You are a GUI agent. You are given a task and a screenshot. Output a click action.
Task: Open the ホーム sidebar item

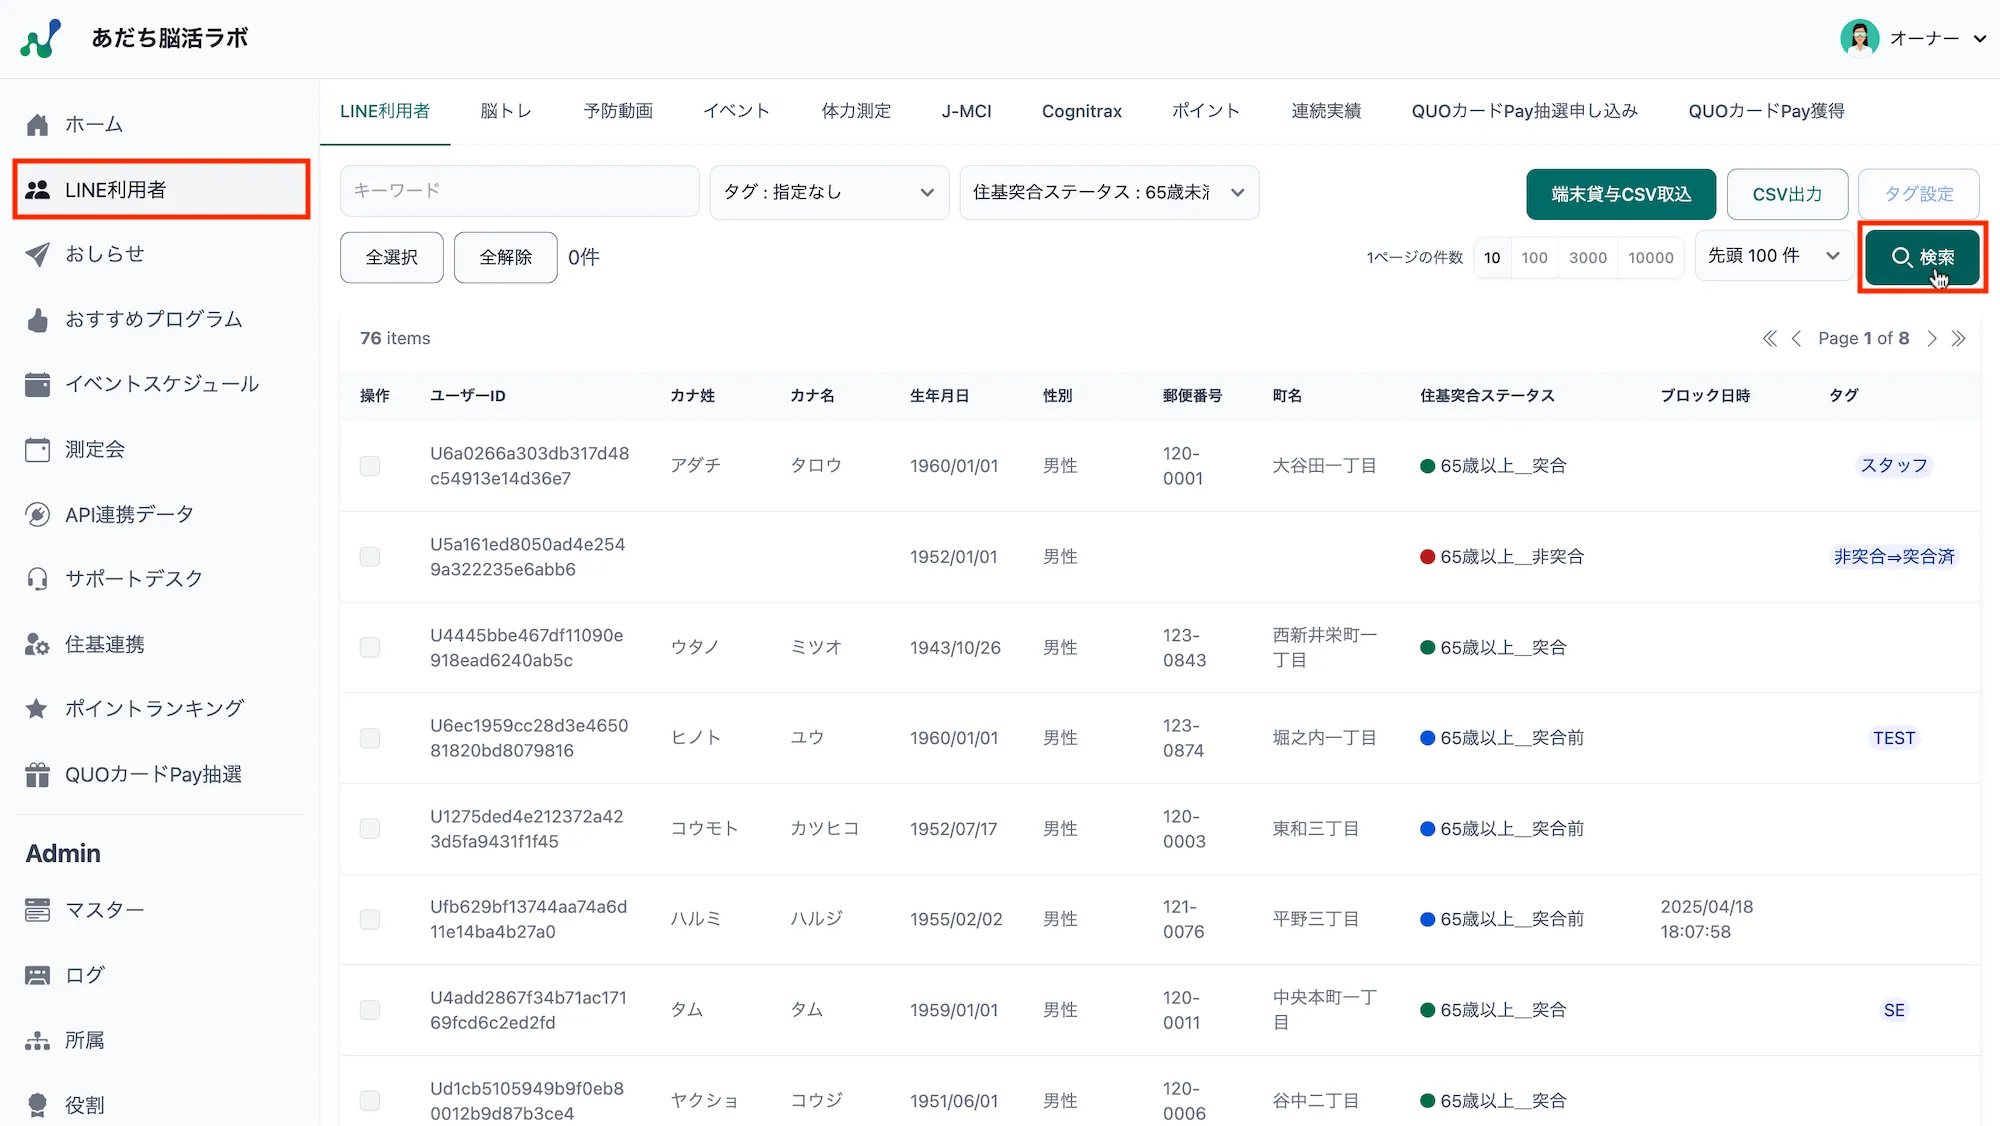95,124
